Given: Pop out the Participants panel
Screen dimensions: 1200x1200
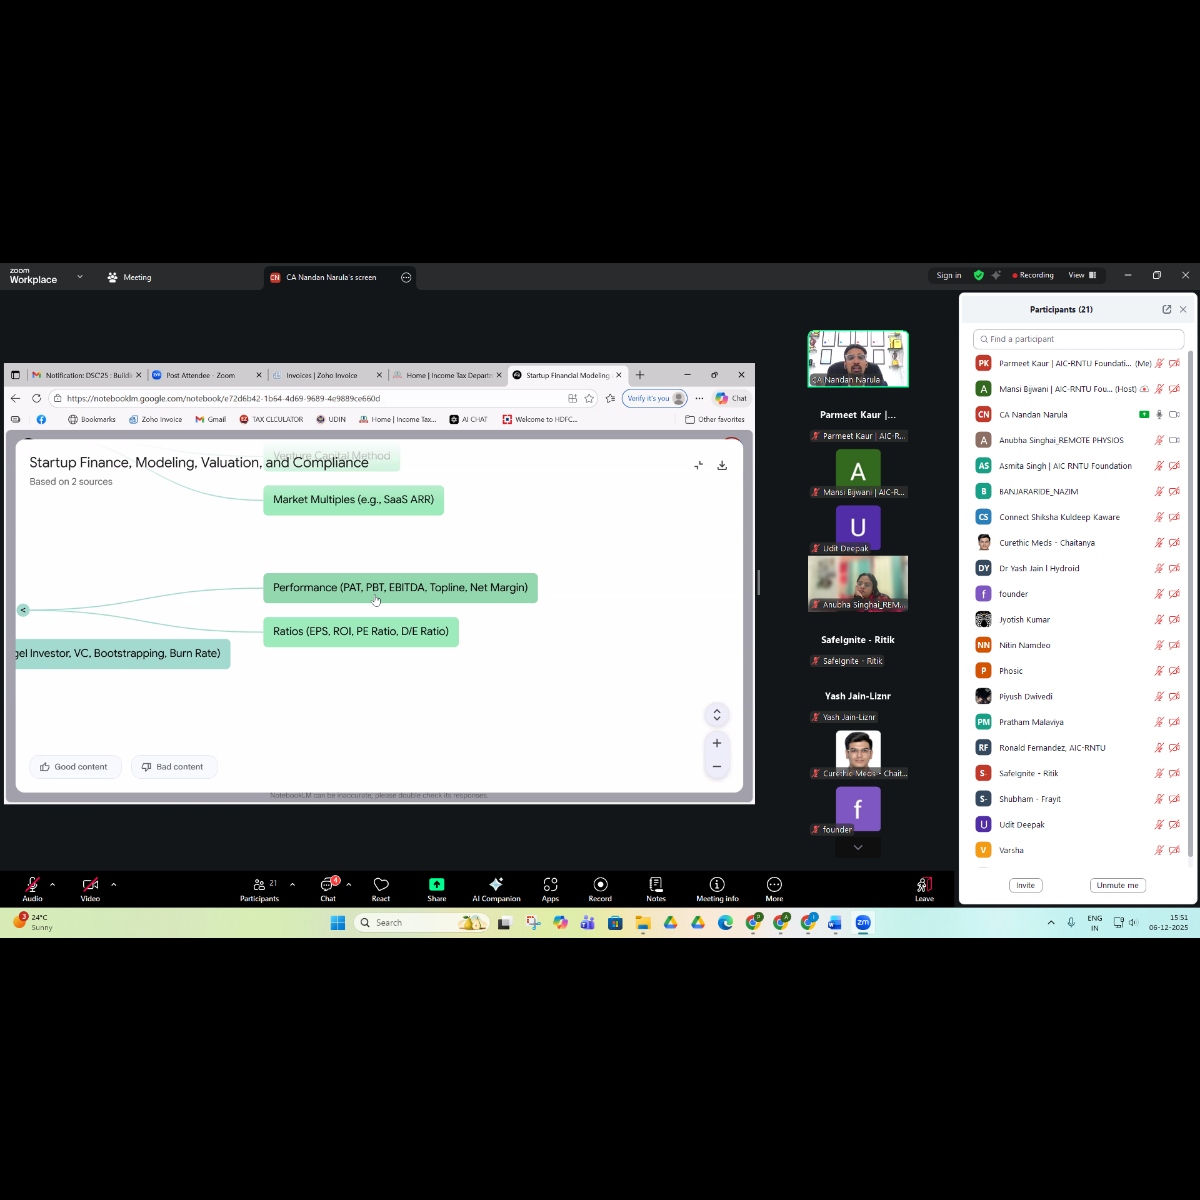Looking at the screenshot, I should pyautogui.click(x=1166, y=310).
